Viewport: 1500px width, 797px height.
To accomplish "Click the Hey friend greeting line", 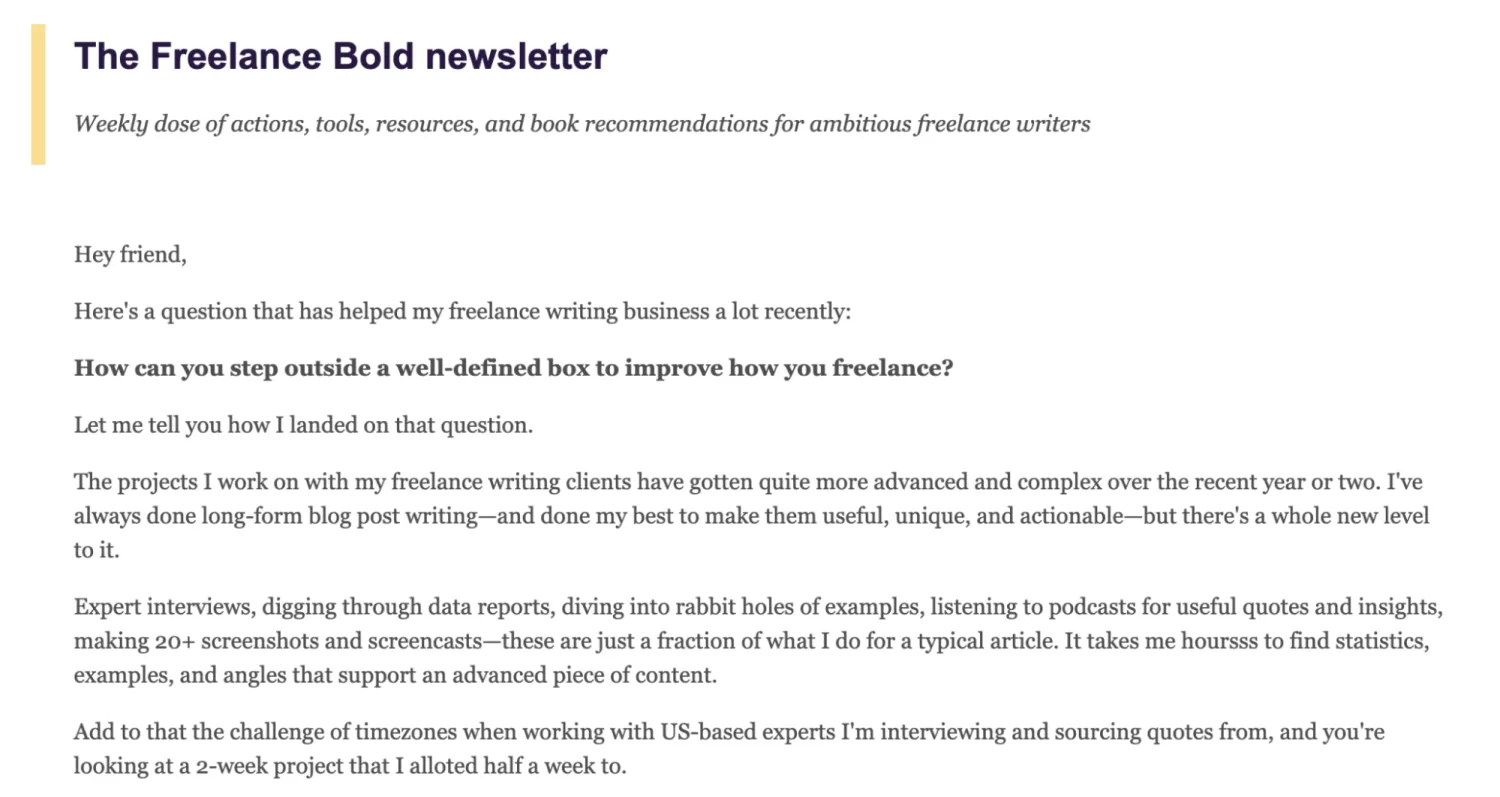I will tap(130, 255).
